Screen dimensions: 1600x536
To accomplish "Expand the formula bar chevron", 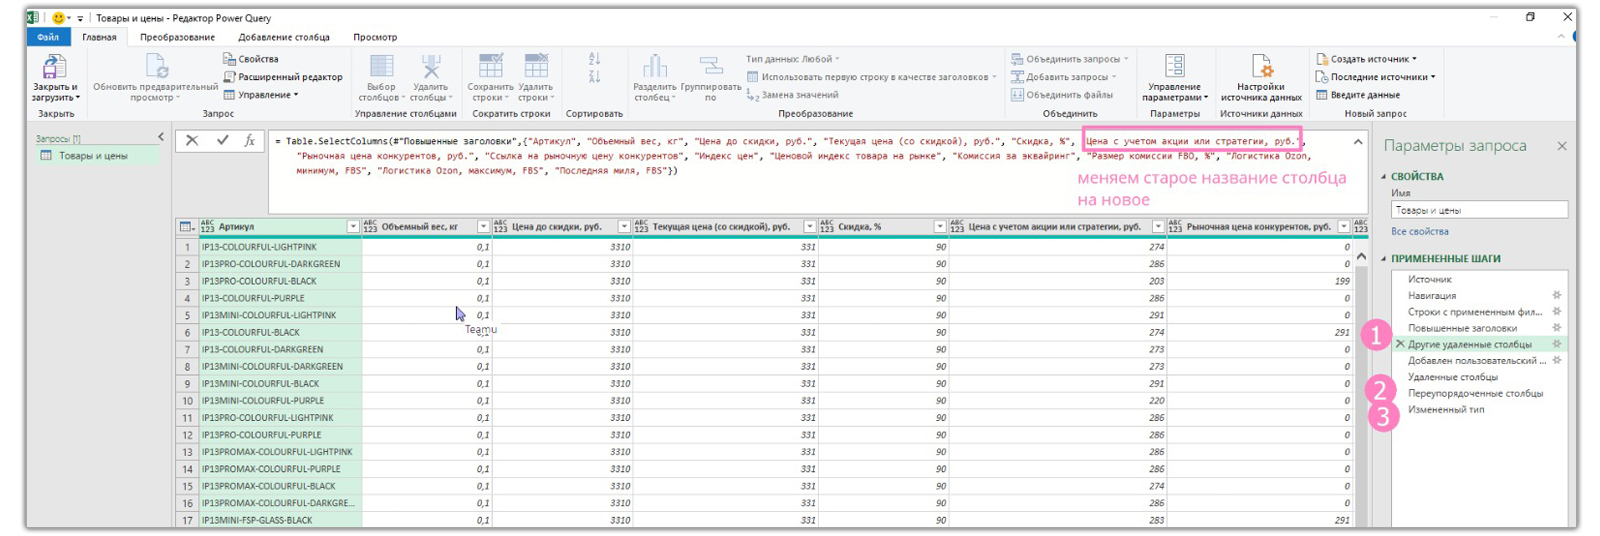I will pyautogui.click(x=1357, y=142).
